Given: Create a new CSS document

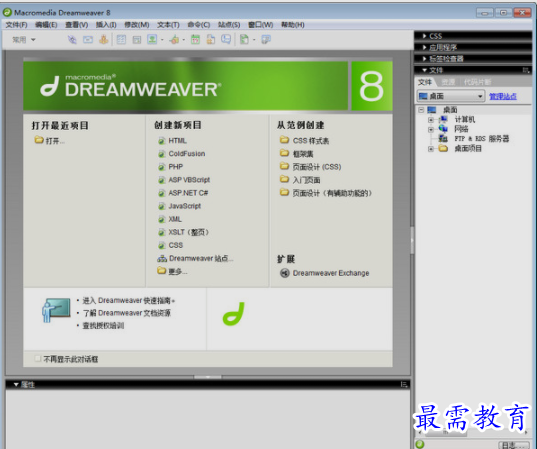Looking at the screenshot, I should coord(176,245).
